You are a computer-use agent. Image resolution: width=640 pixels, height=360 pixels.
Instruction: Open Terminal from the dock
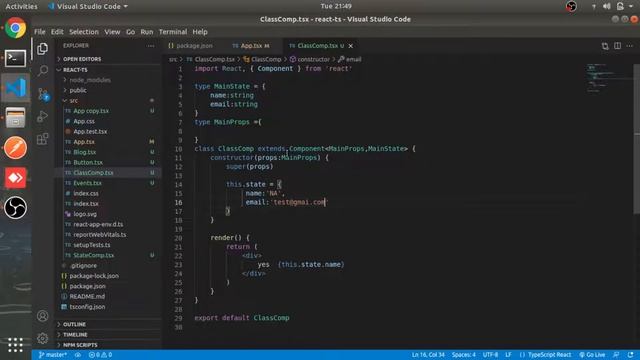click(x=16, y=58)
